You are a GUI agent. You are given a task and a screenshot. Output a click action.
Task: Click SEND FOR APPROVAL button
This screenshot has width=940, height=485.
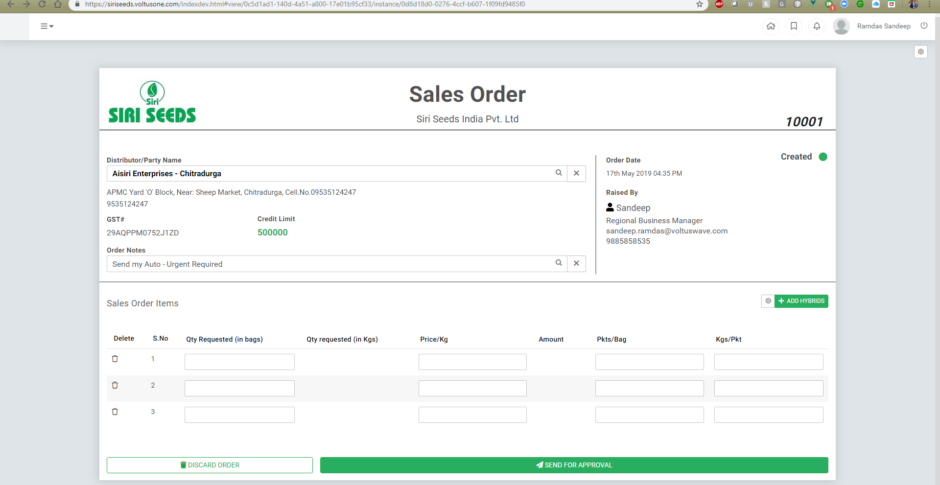(573, 465)
